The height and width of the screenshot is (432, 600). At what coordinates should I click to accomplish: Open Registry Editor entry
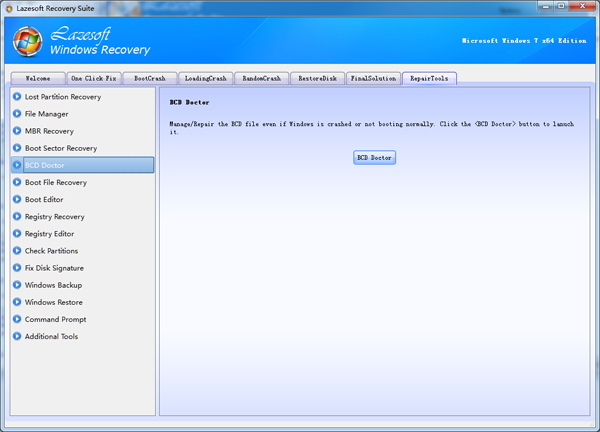pyautogui.click(x=49, y=234)
